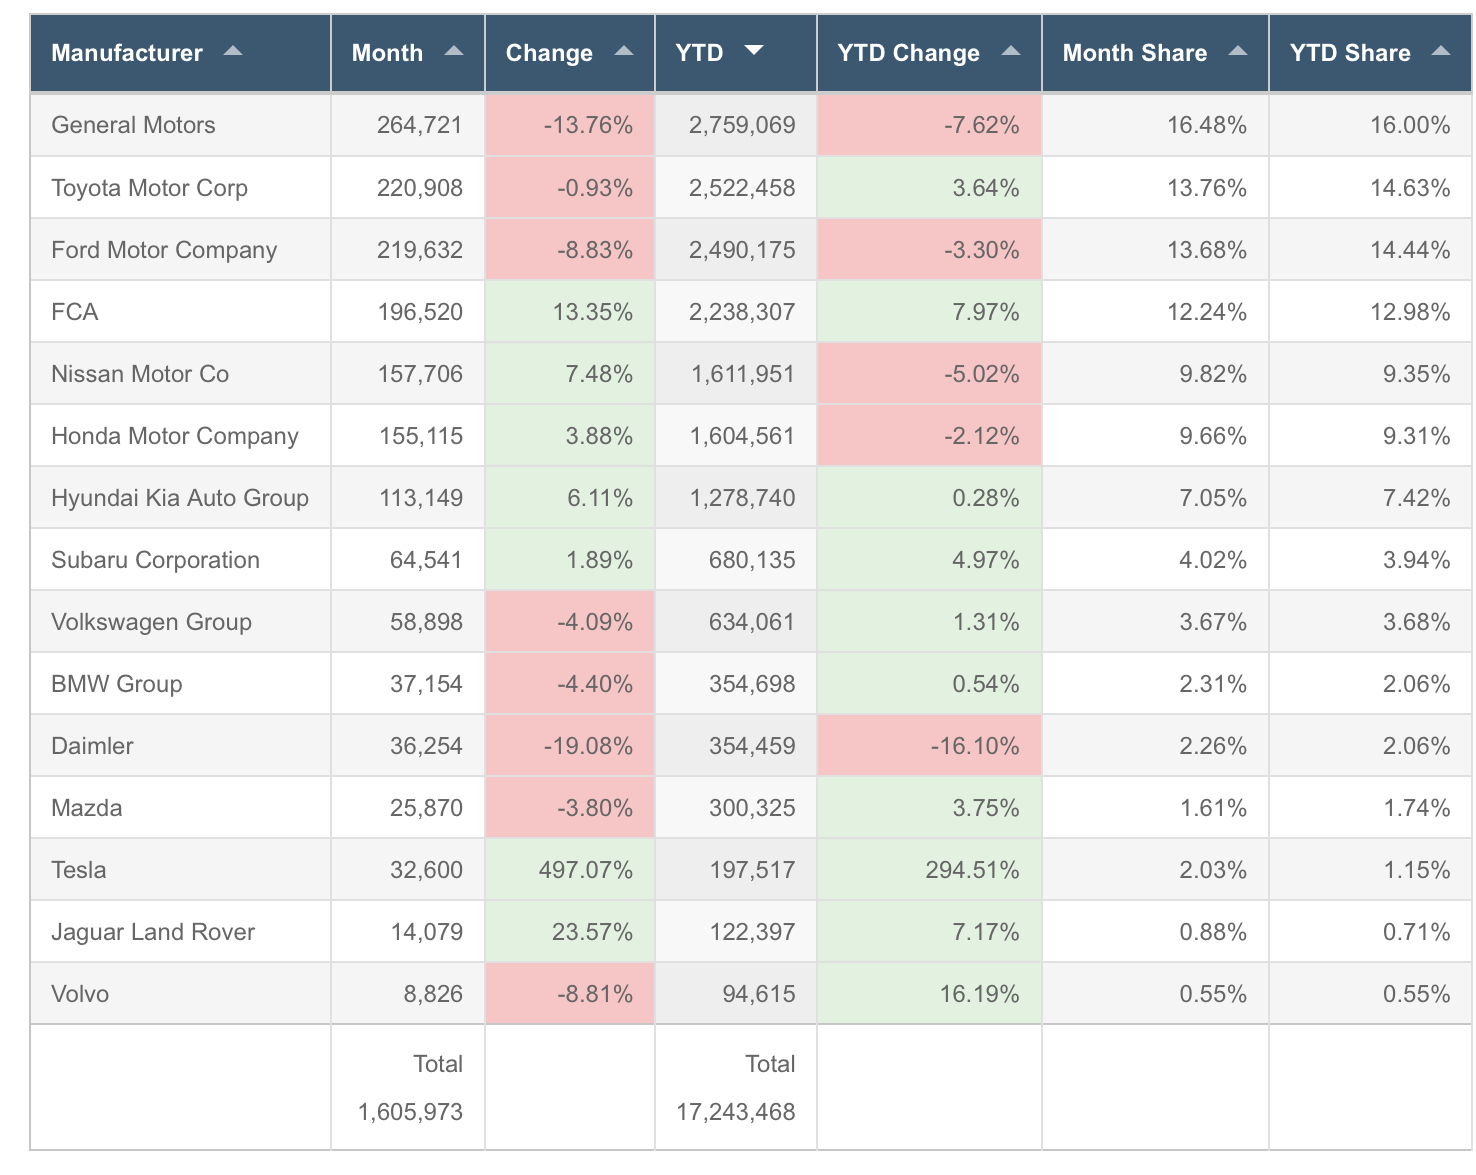Click the month total 1,605,973
Image resolution: width=1476 pixels, height=1175 pixels.
410,1111
